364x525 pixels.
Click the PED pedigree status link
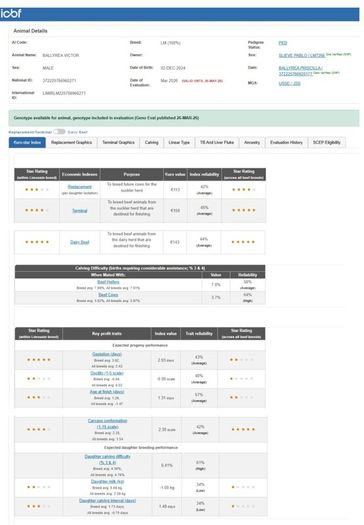283,43
